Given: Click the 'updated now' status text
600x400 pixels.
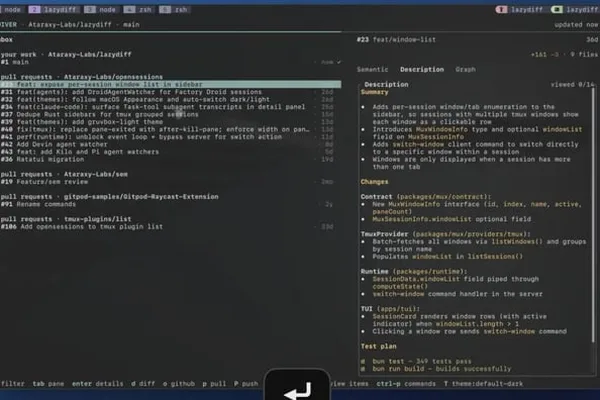Looking at the screenshot, I should tap(576, 24).
